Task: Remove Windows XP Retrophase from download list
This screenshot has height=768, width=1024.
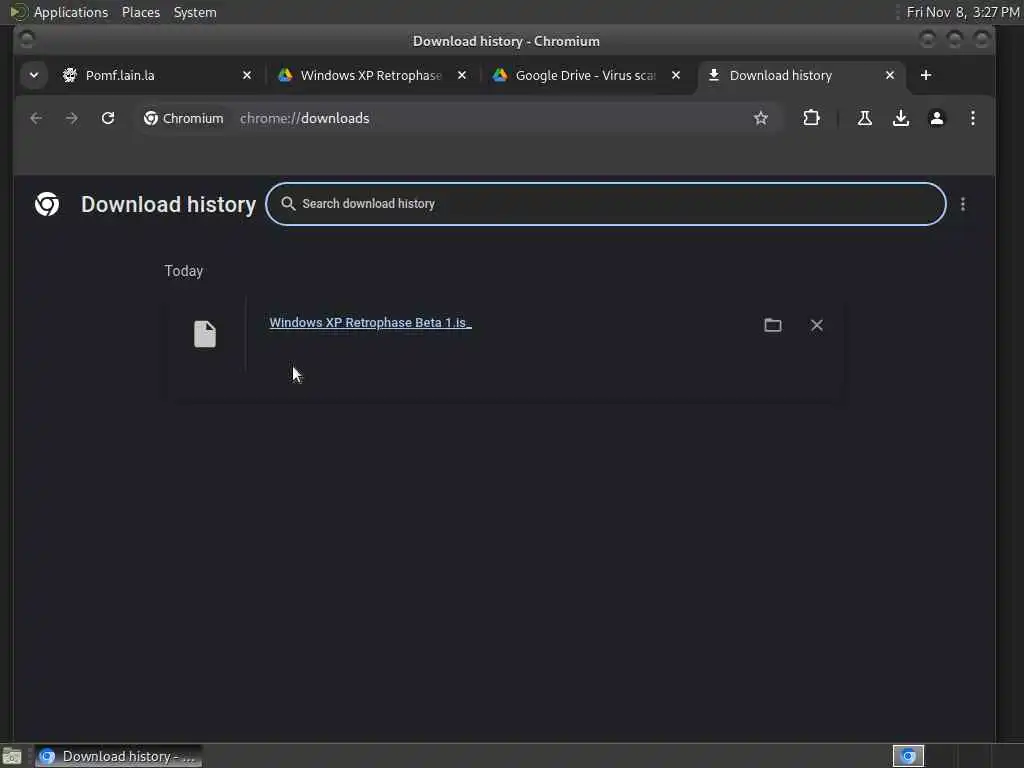Action: pos(816,325)
